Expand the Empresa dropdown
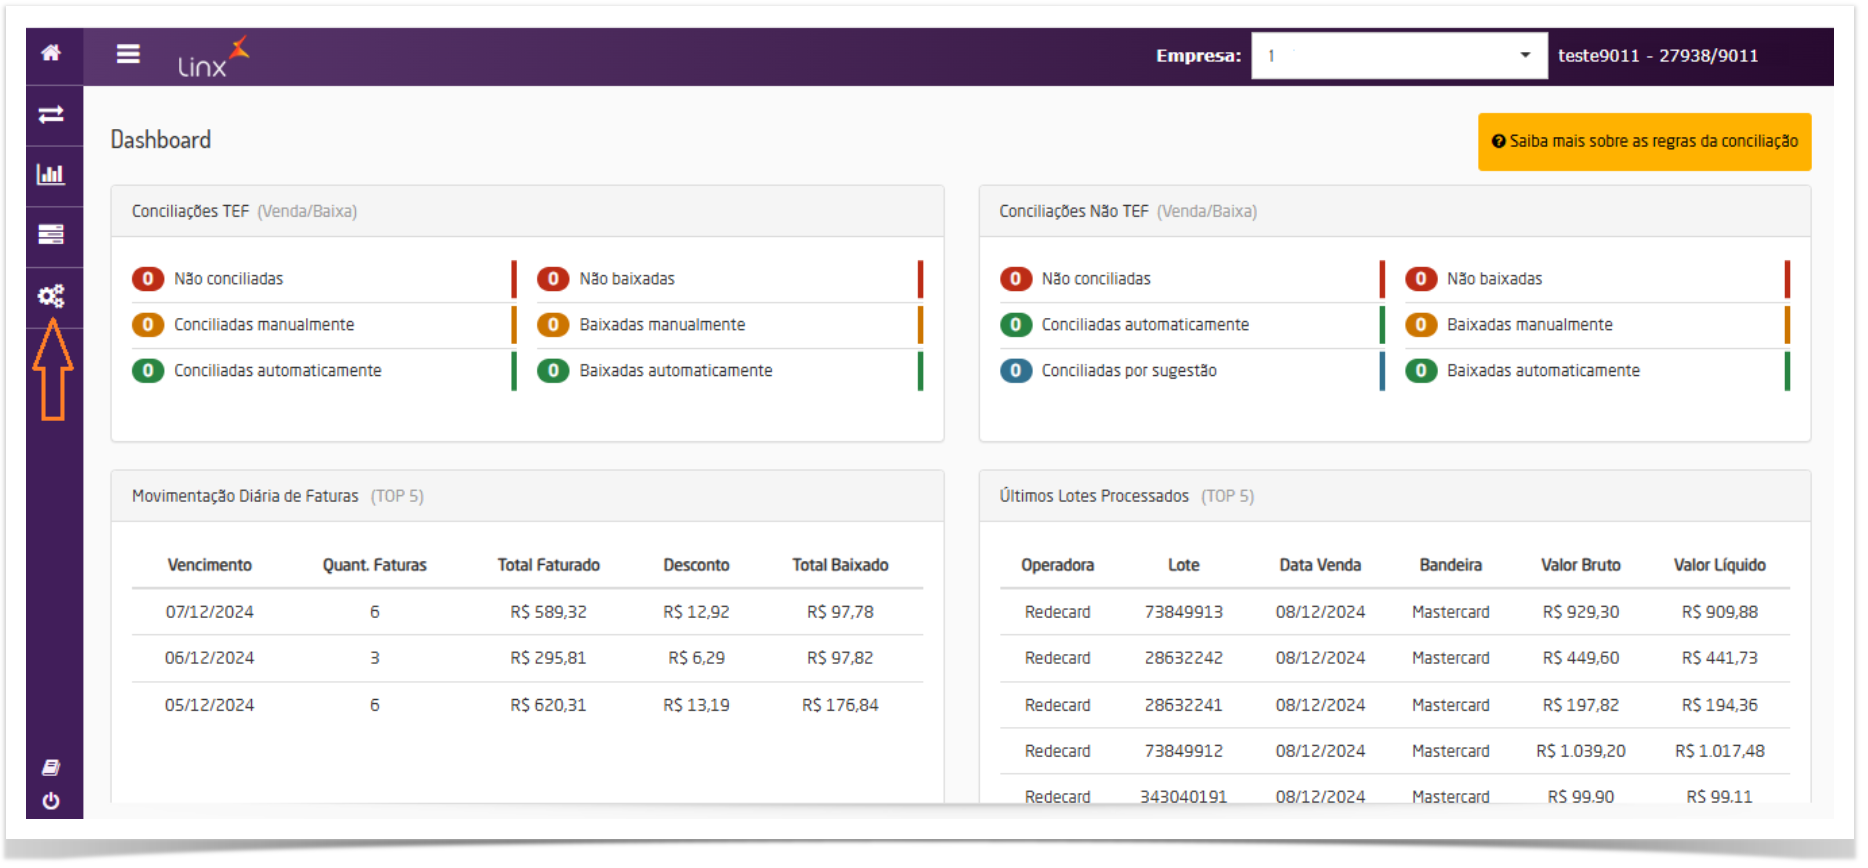The image size is (1868, 868). click(1399, 56)
